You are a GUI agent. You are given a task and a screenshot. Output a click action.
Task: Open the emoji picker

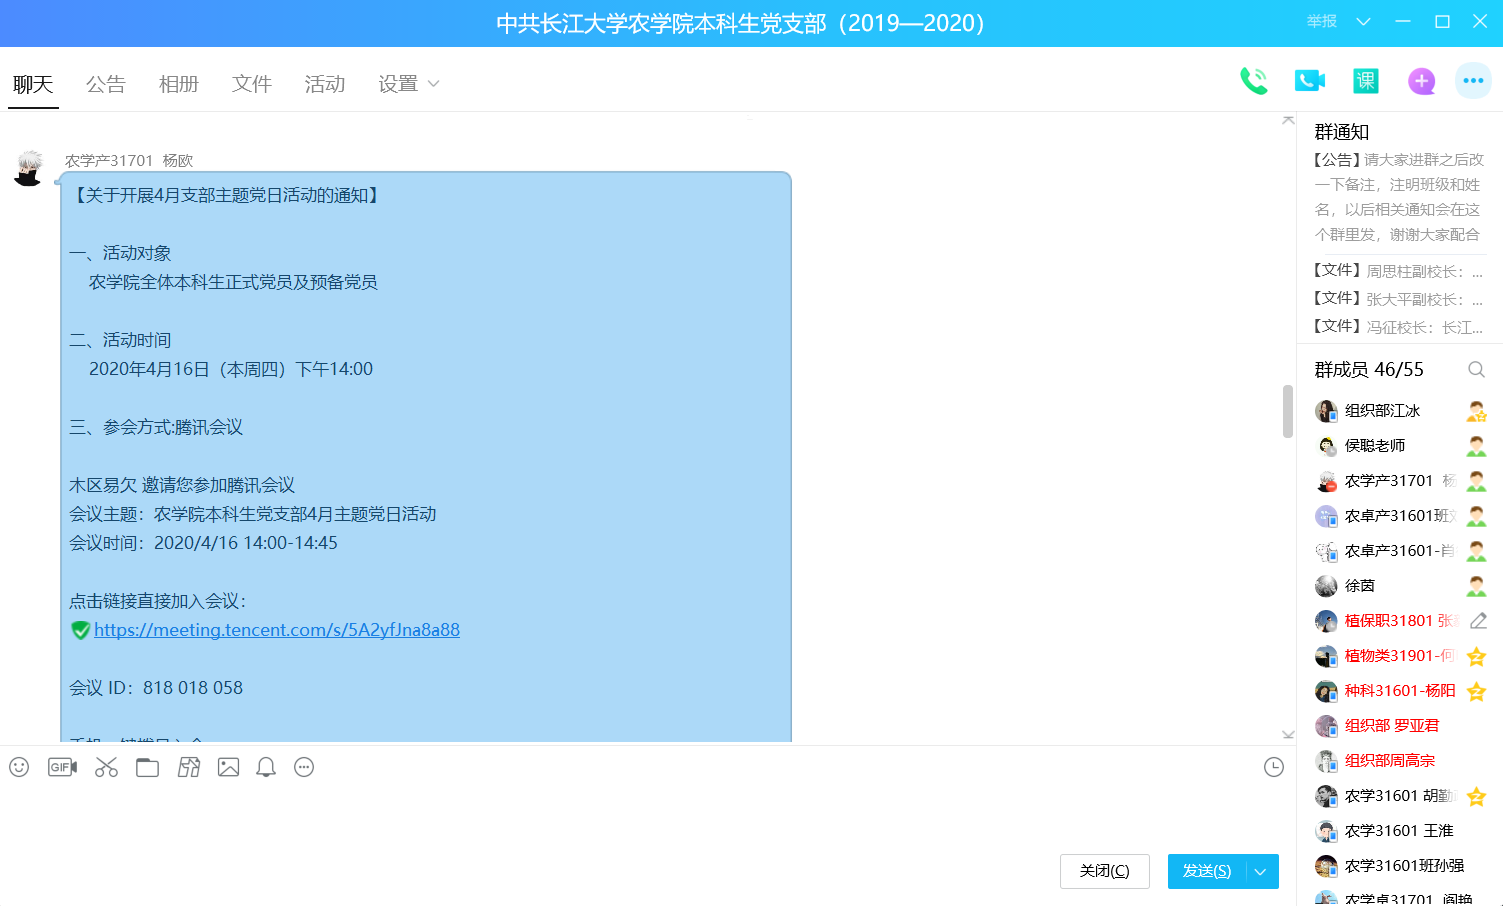pos(19,767)
